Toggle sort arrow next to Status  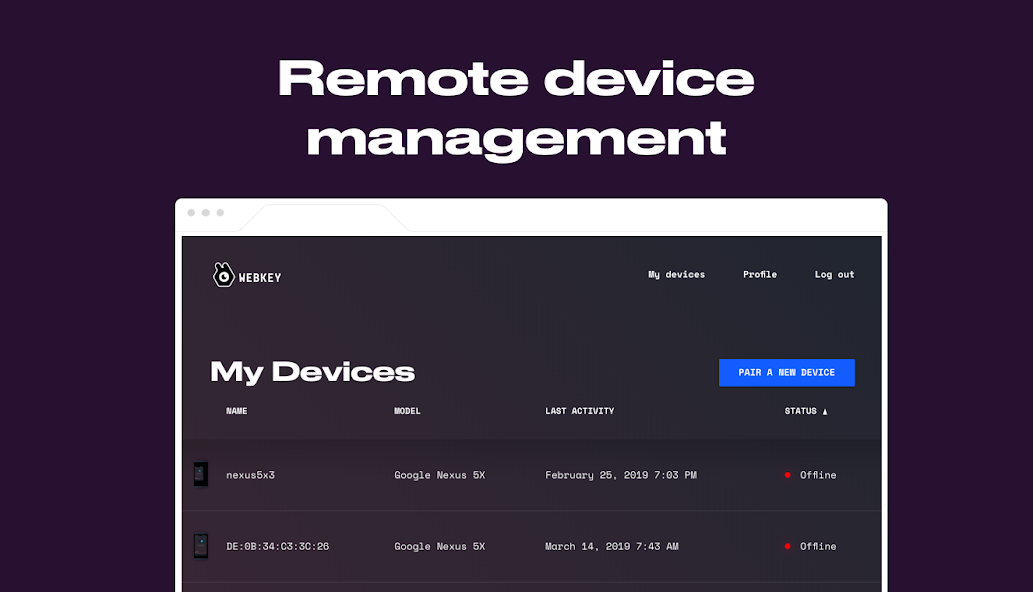[x=825, y=412]
